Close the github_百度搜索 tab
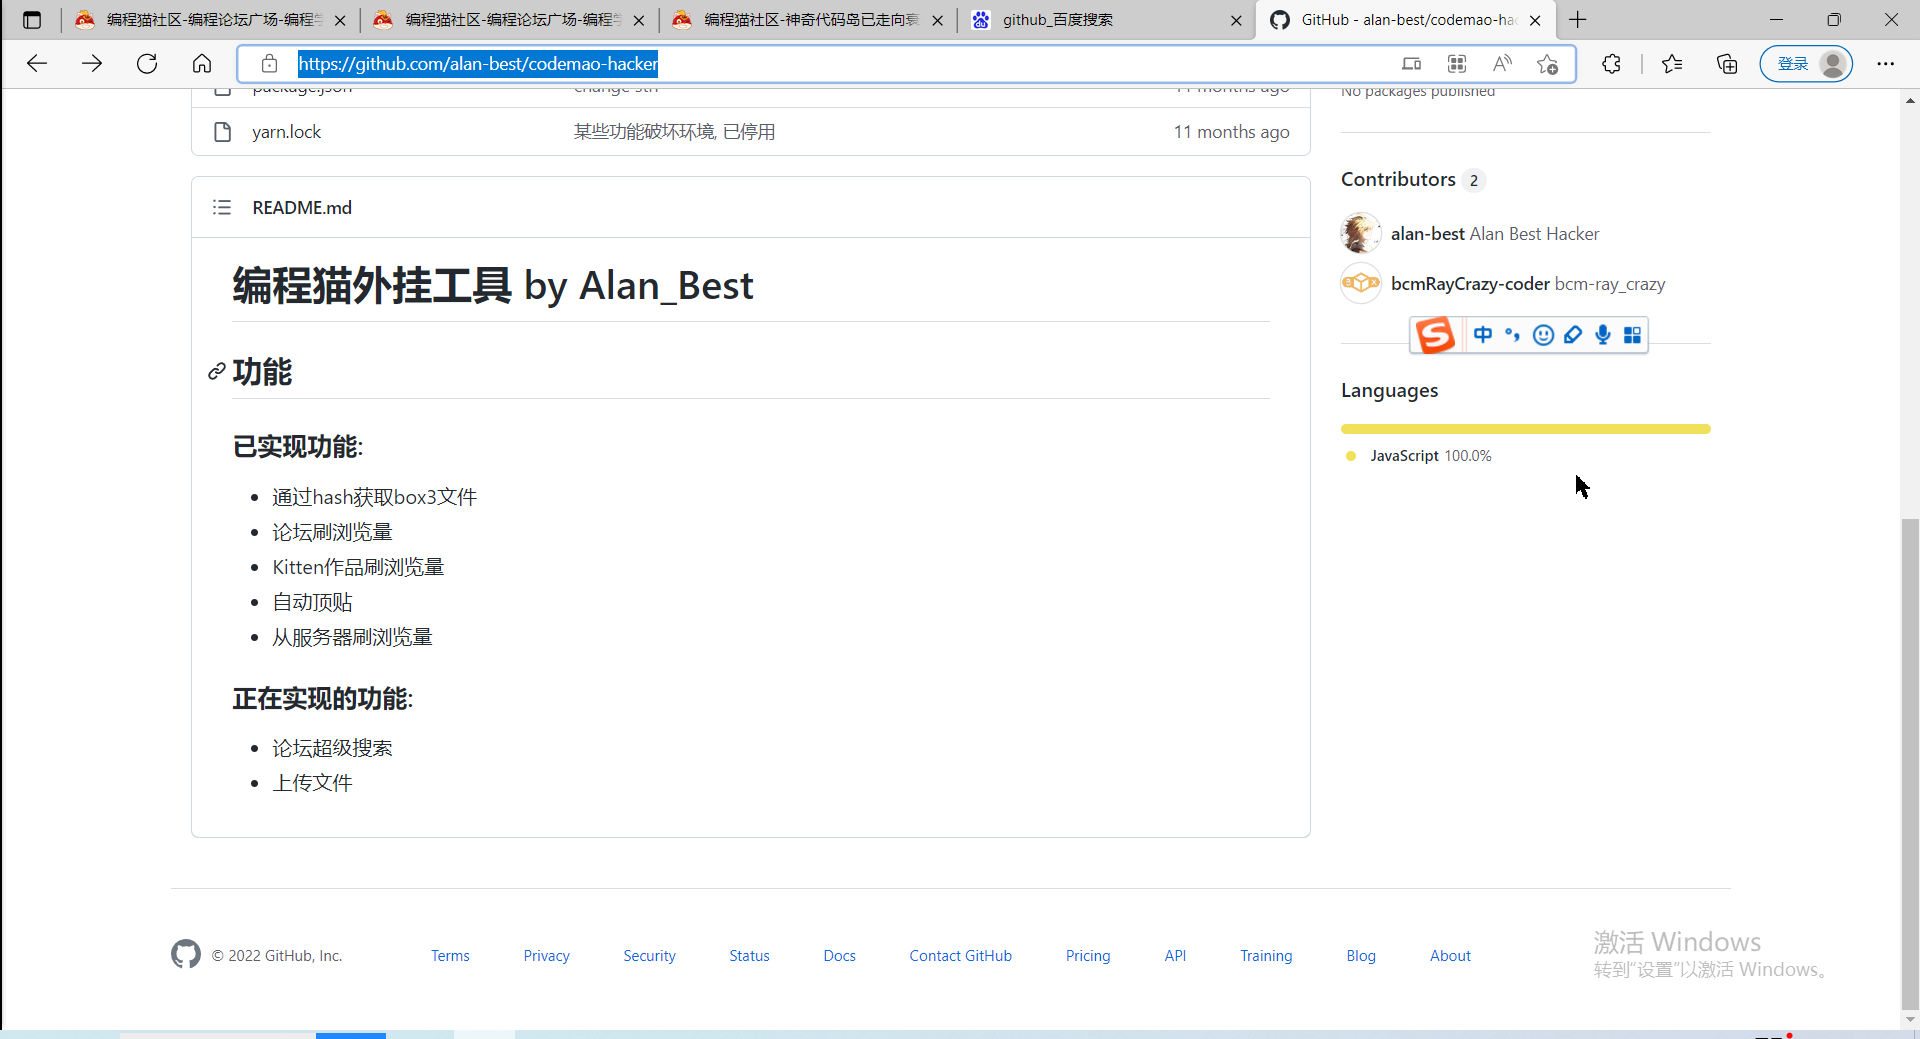The image size is (1920, 1039). (x=1236, y=20)
